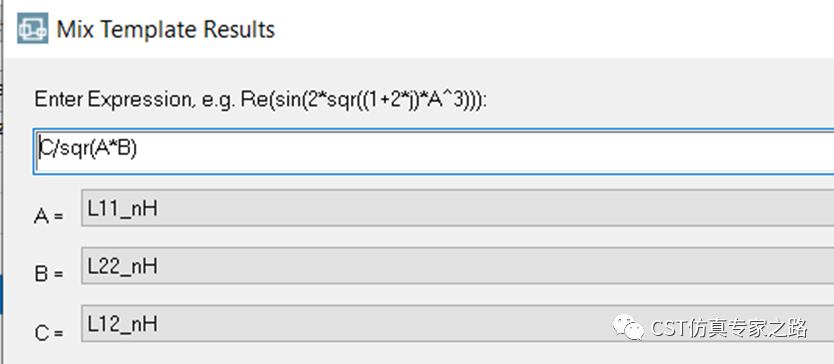Image resolution: width=834 pixels, height=364 pixels.
Task: Select the A variable field L11_nH
Action: pos(457,208)
